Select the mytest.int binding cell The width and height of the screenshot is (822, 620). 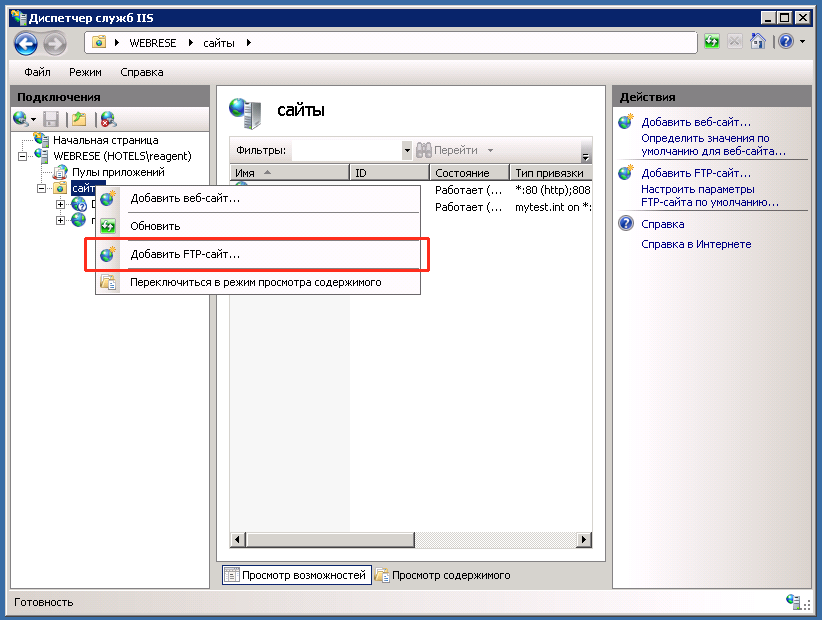point(553,207)
